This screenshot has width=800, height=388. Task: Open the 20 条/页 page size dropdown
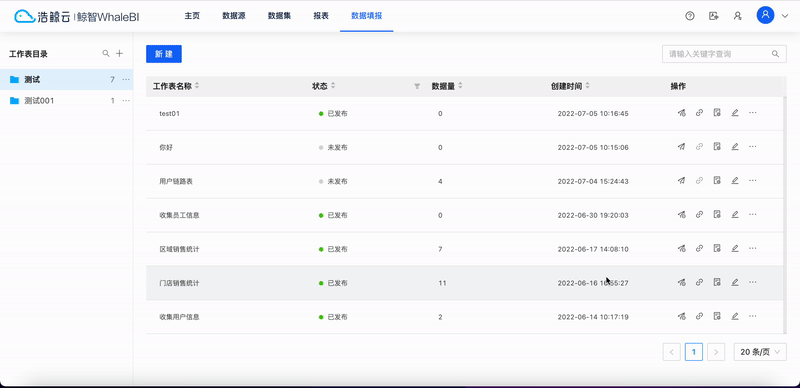tap(760, 352)
